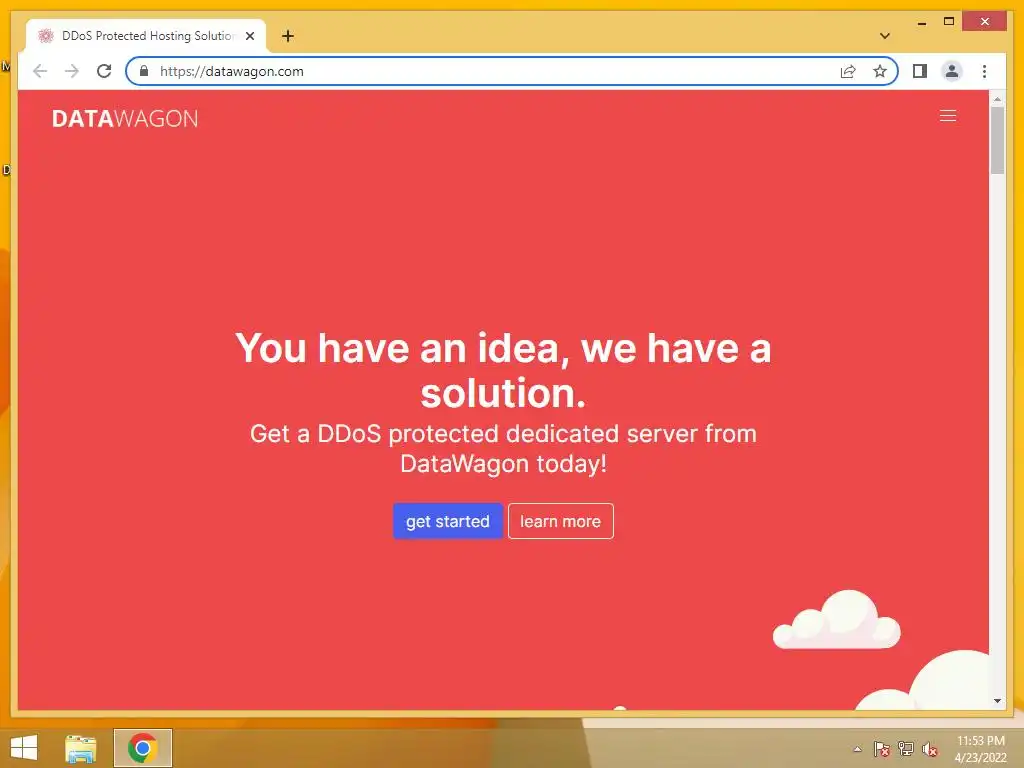Minimize the Chrome window
1024x768 pixels.
pyautogui.click(x=921, y=22)
